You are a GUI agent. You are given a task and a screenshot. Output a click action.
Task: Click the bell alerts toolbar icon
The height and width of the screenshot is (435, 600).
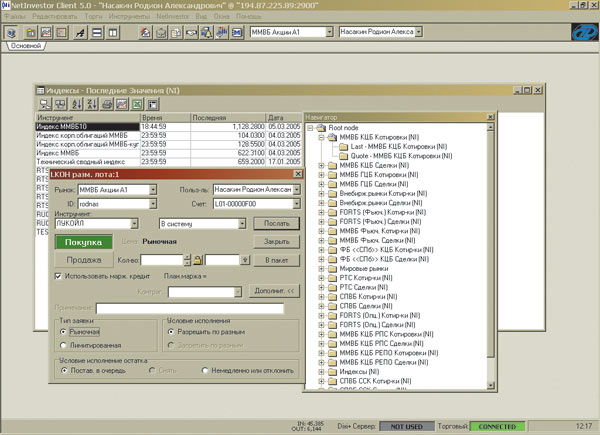click(x=207, y=33)
